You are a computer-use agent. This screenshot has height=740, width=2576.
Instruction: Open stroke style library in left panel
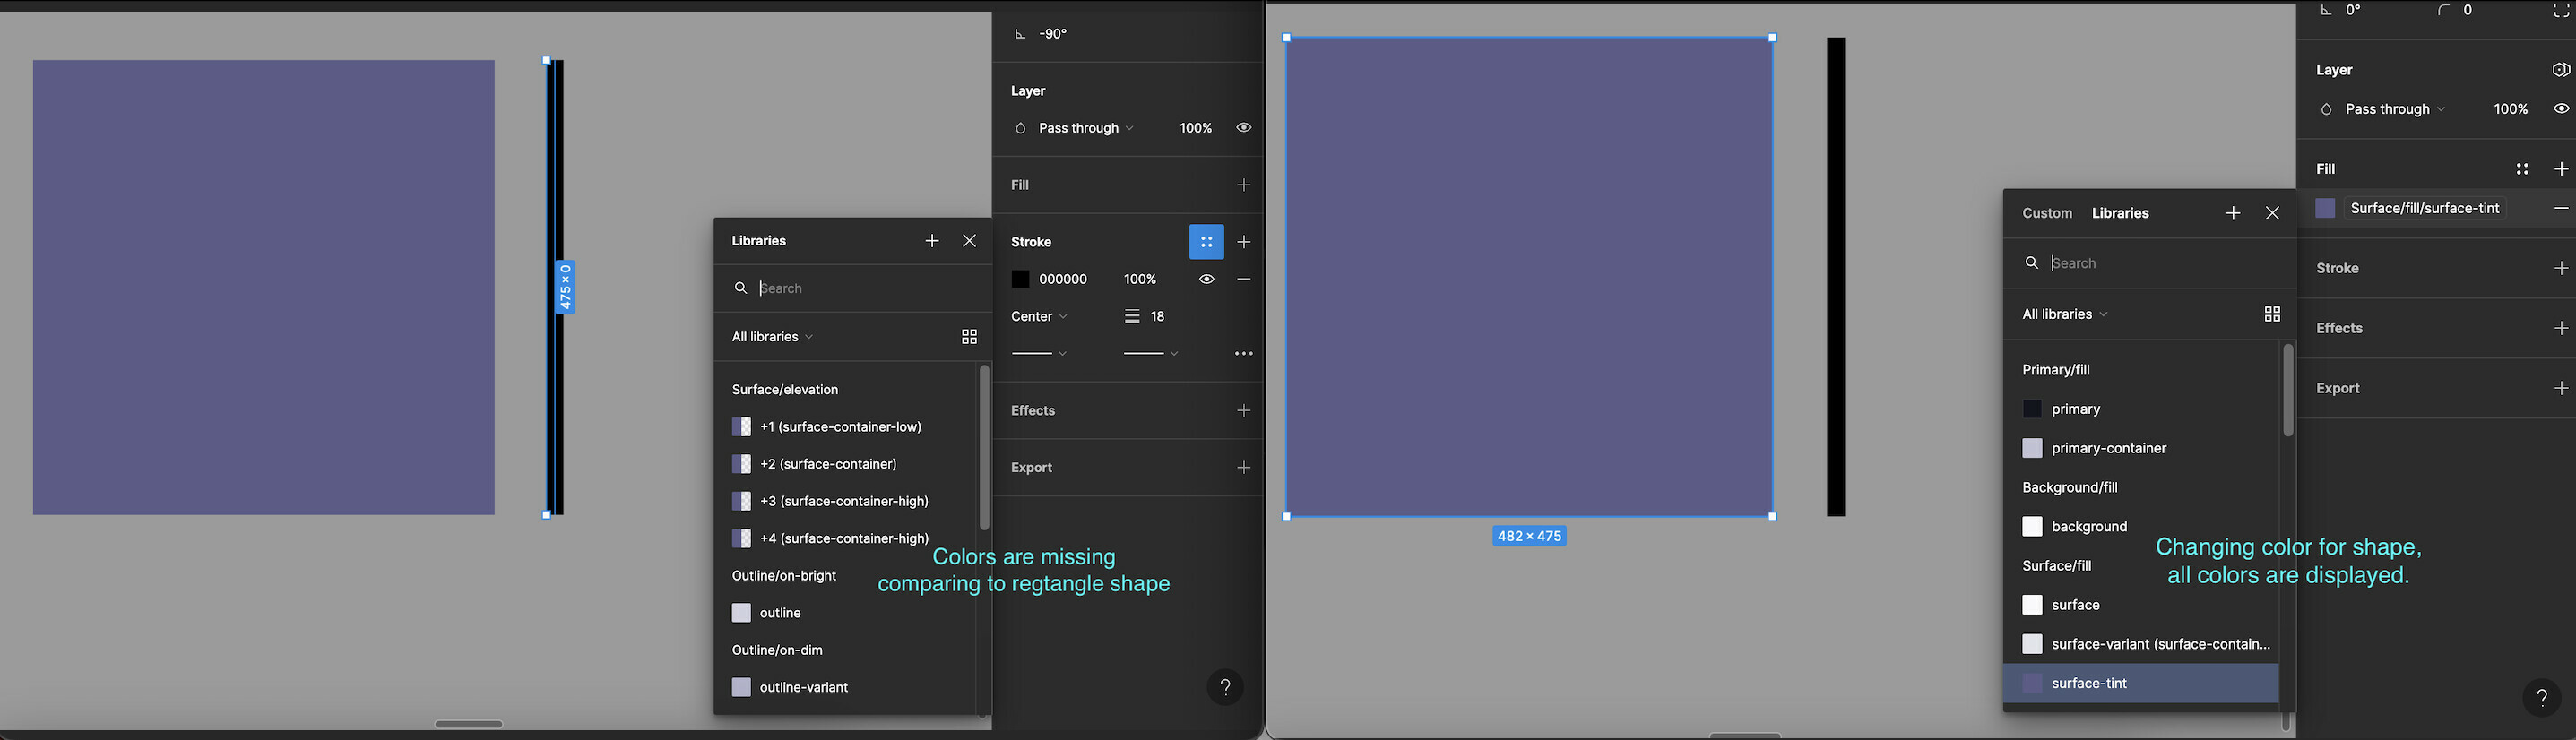[1206, 242]
